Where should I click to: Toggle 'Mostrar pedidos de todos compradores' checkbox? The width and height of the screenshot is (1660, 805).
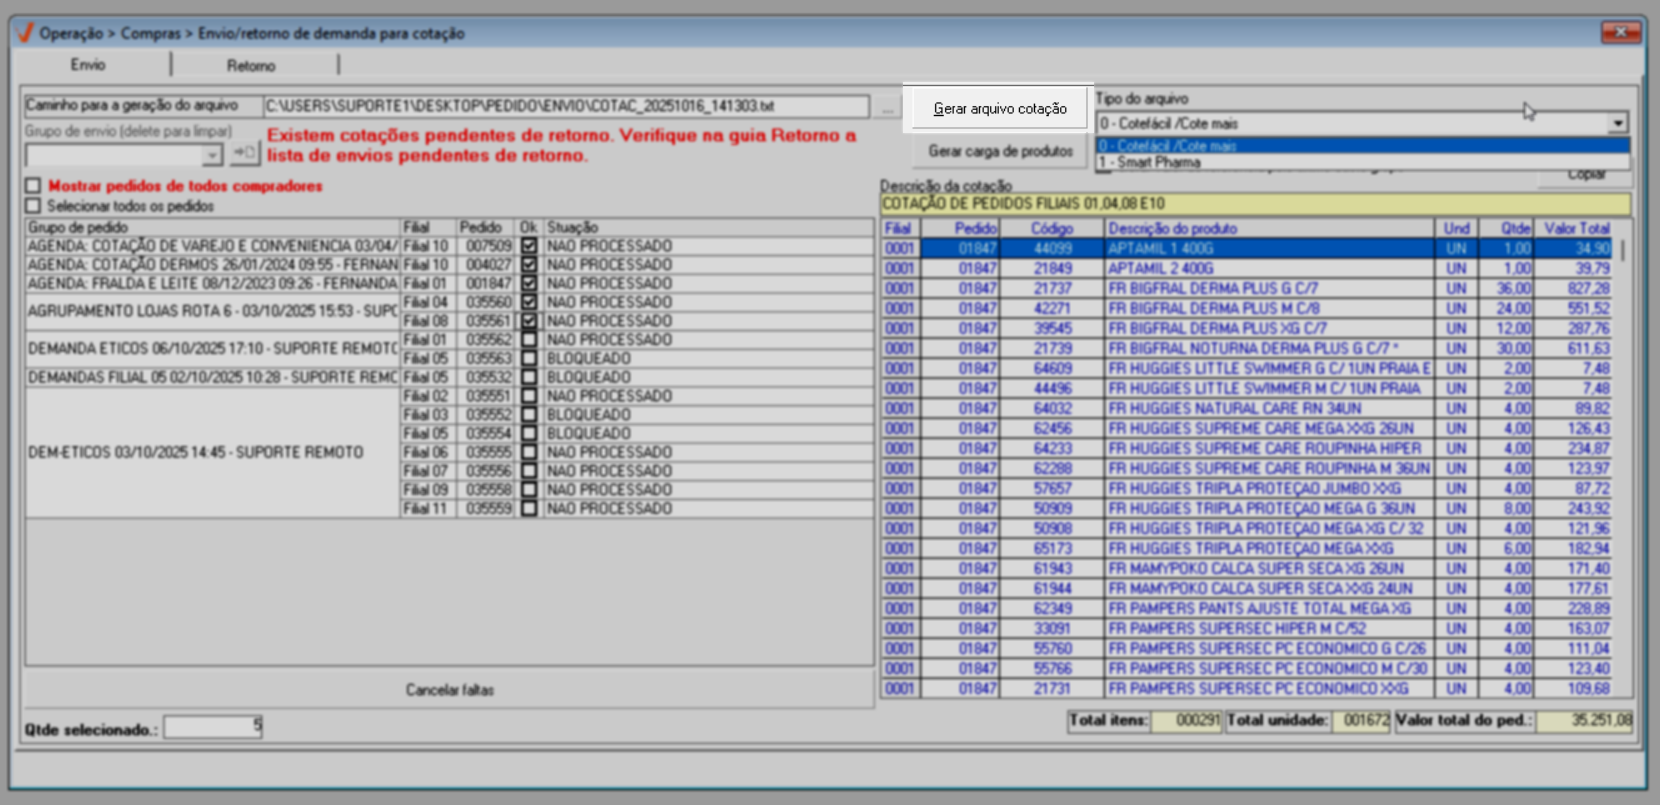(x=34, y=186)
